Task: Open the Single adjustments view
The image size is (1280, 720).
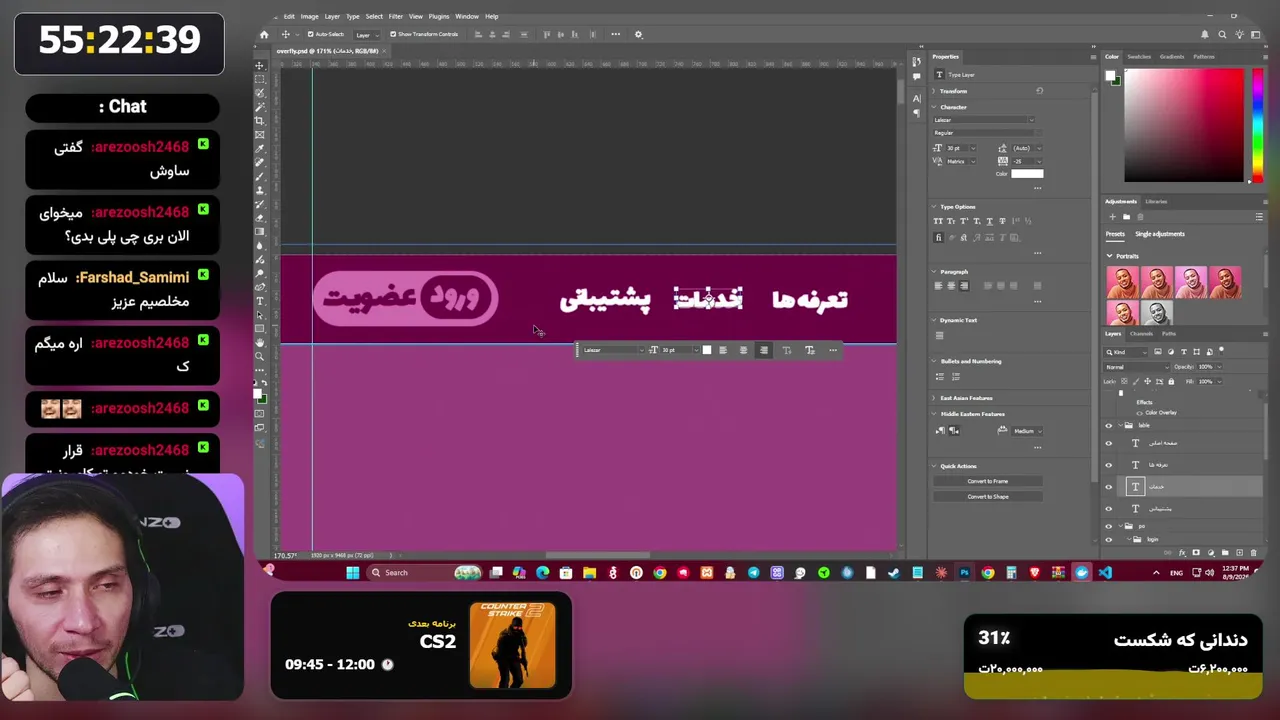Action: (1160, 234)
